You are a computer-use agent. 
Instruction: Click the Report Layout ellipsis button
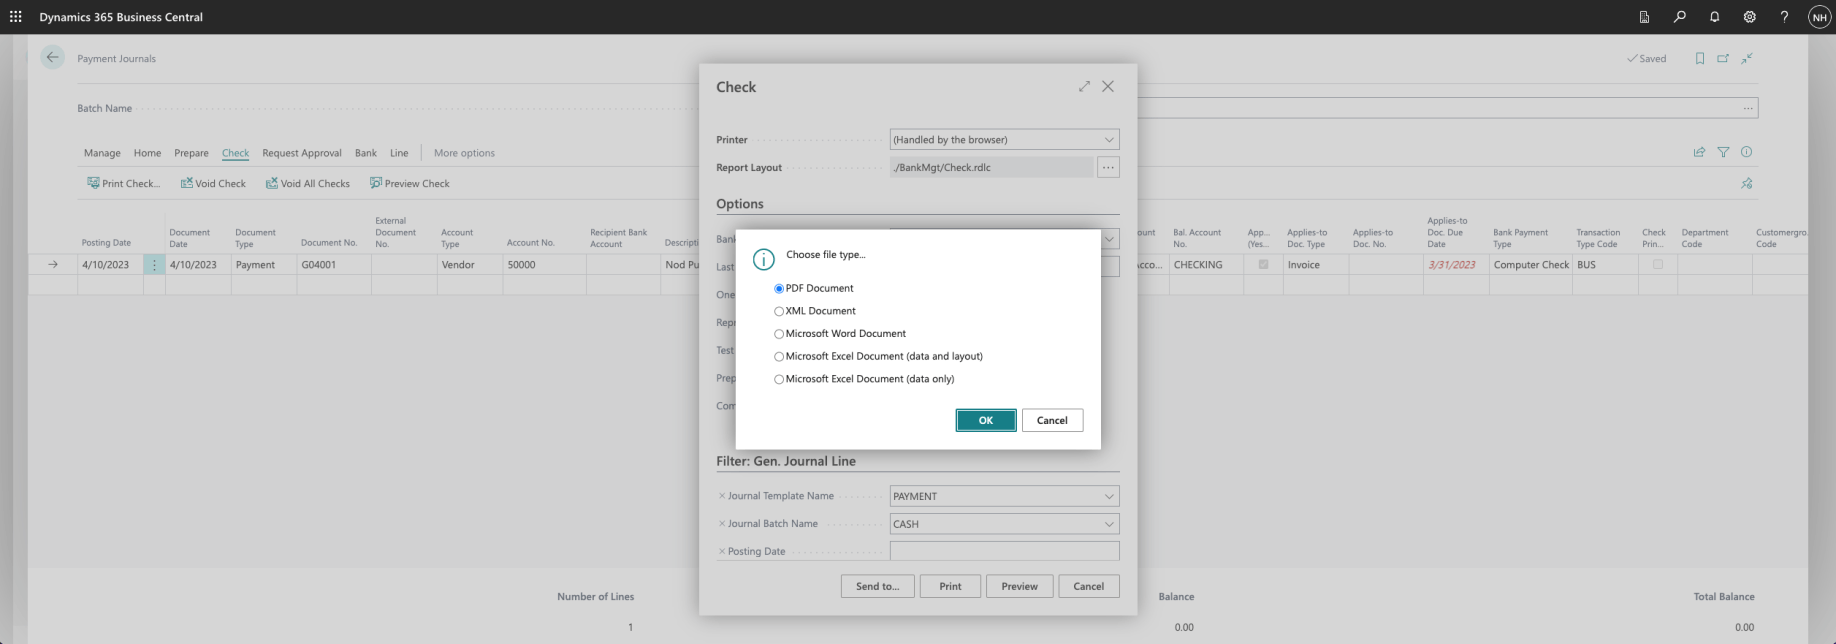click(1108, 168)
